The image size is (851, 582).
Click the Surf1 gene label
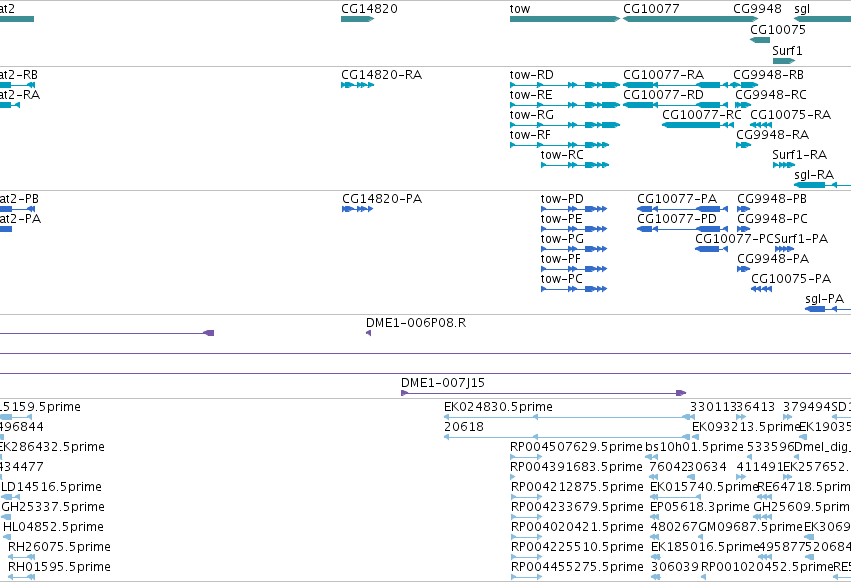(787, 51)
